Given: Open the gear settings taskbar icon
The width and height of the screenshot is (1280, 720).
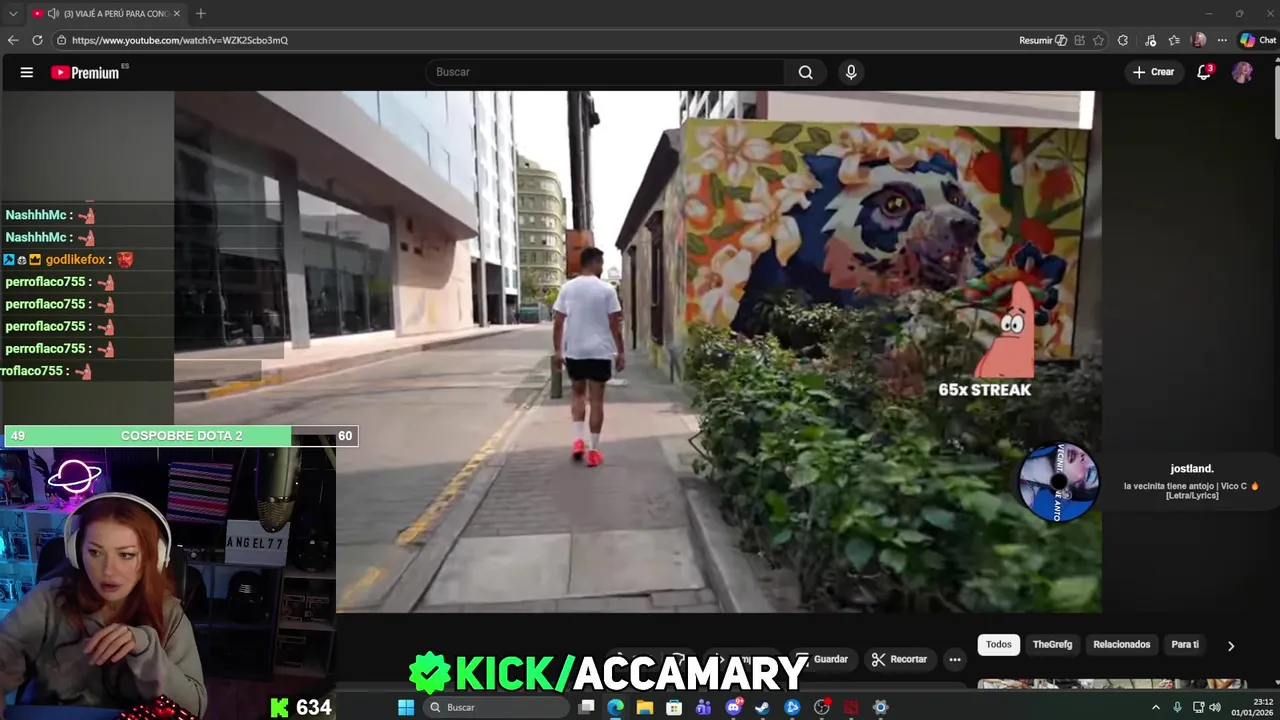Looking at the screenshot, I should [880, 707].
